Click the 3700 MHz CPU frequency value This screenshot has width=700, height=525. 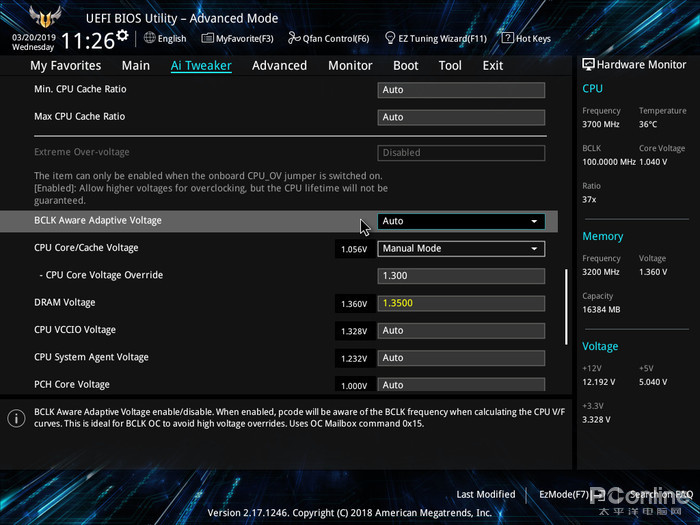click(600, 124)
